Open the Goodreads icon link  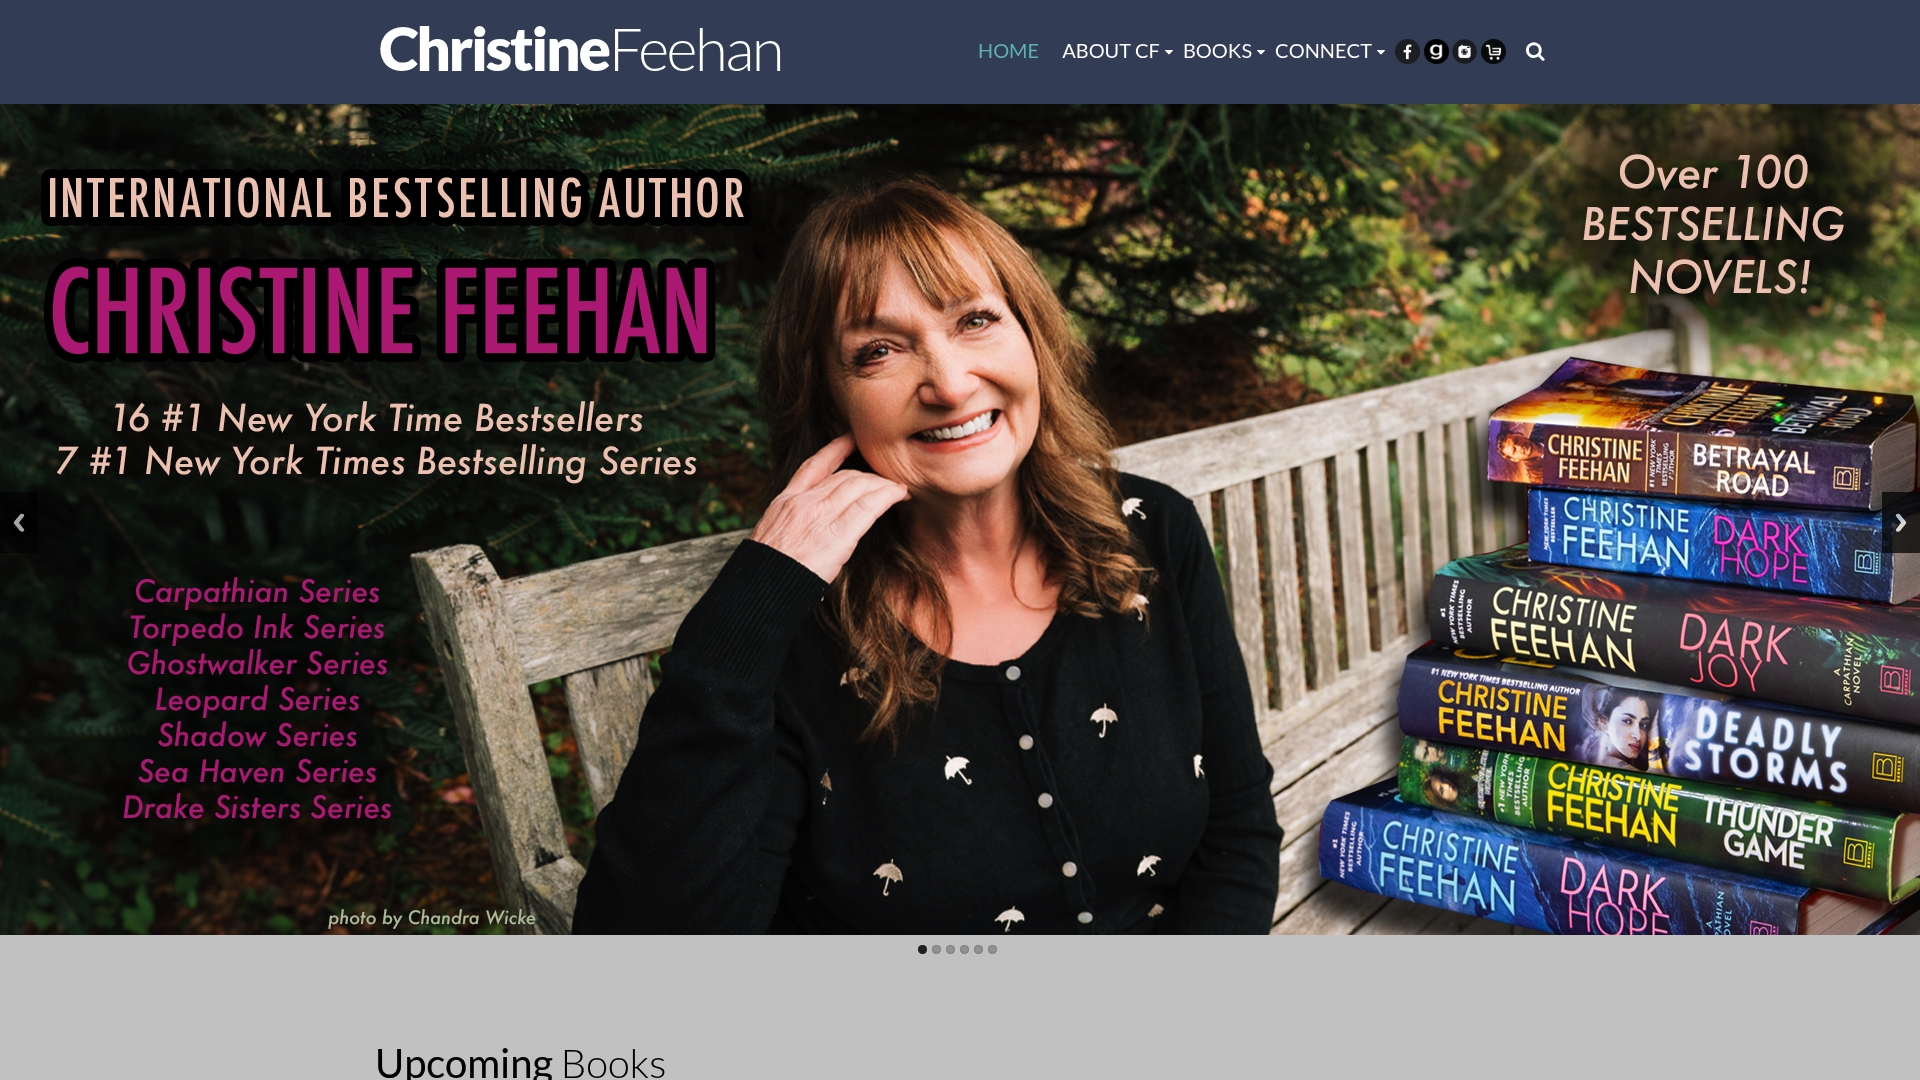1436,52
